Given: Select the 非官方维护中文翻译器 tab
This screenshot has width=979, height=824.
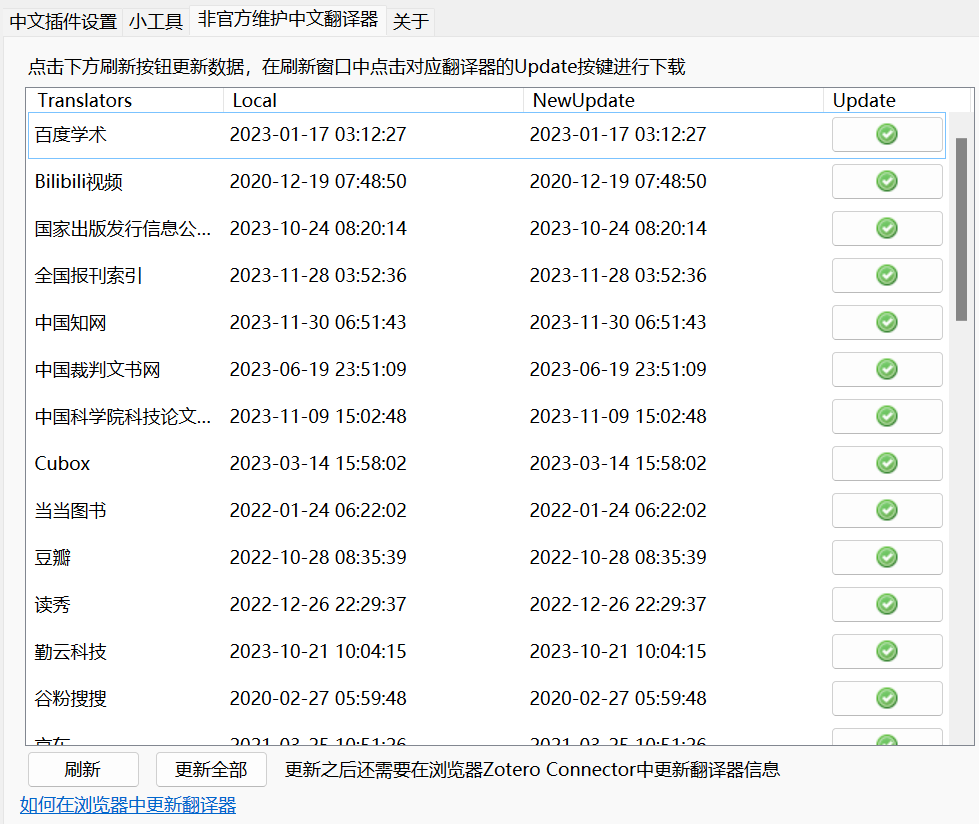Looking at the screenshot, I should 288,19.
